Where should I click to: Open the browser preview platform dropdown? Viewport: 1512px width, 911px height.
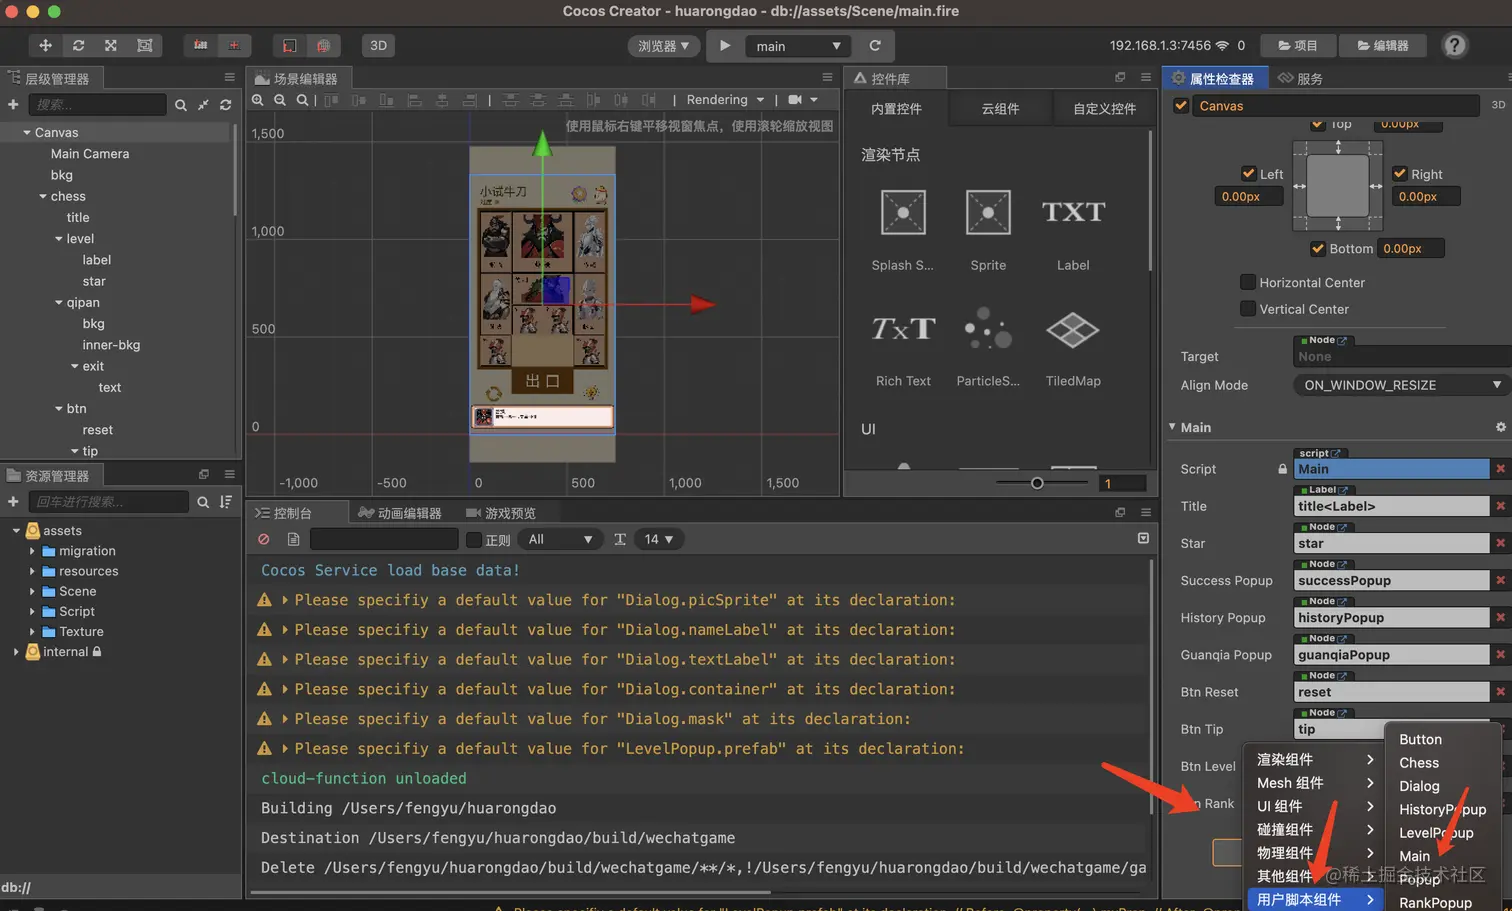pyautogui.click(x=664, y=46)
